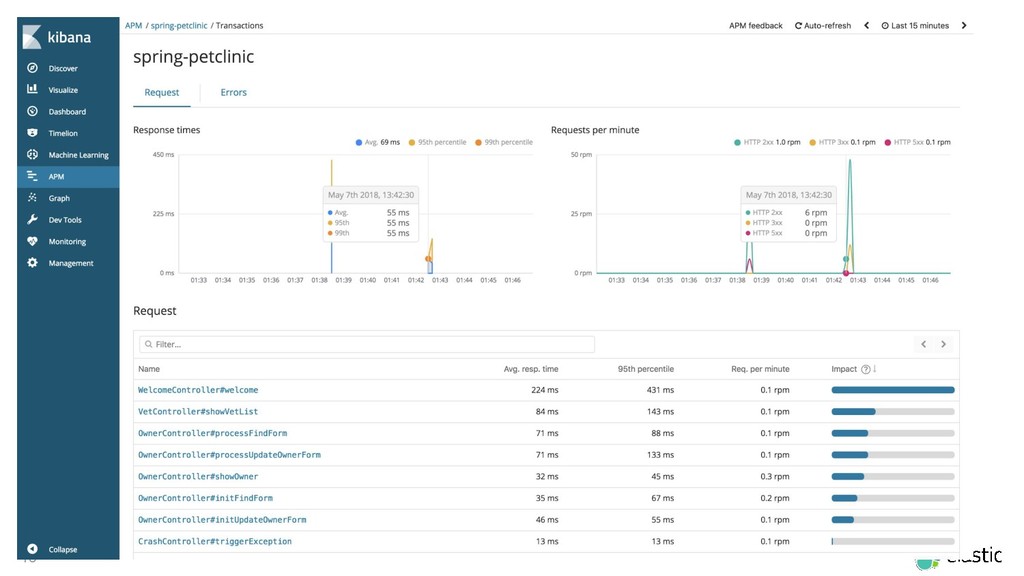Viewport: 1024px width, 576px height.
Task: Go to next page of request table
Action: [943, 344]
